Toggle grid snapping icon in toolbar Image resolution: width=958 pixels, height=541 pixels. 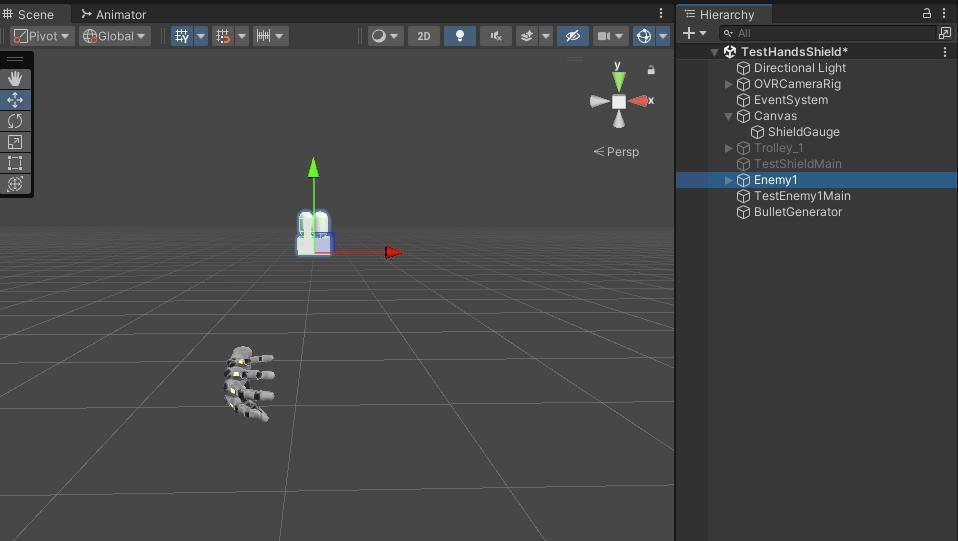point(182,36)
